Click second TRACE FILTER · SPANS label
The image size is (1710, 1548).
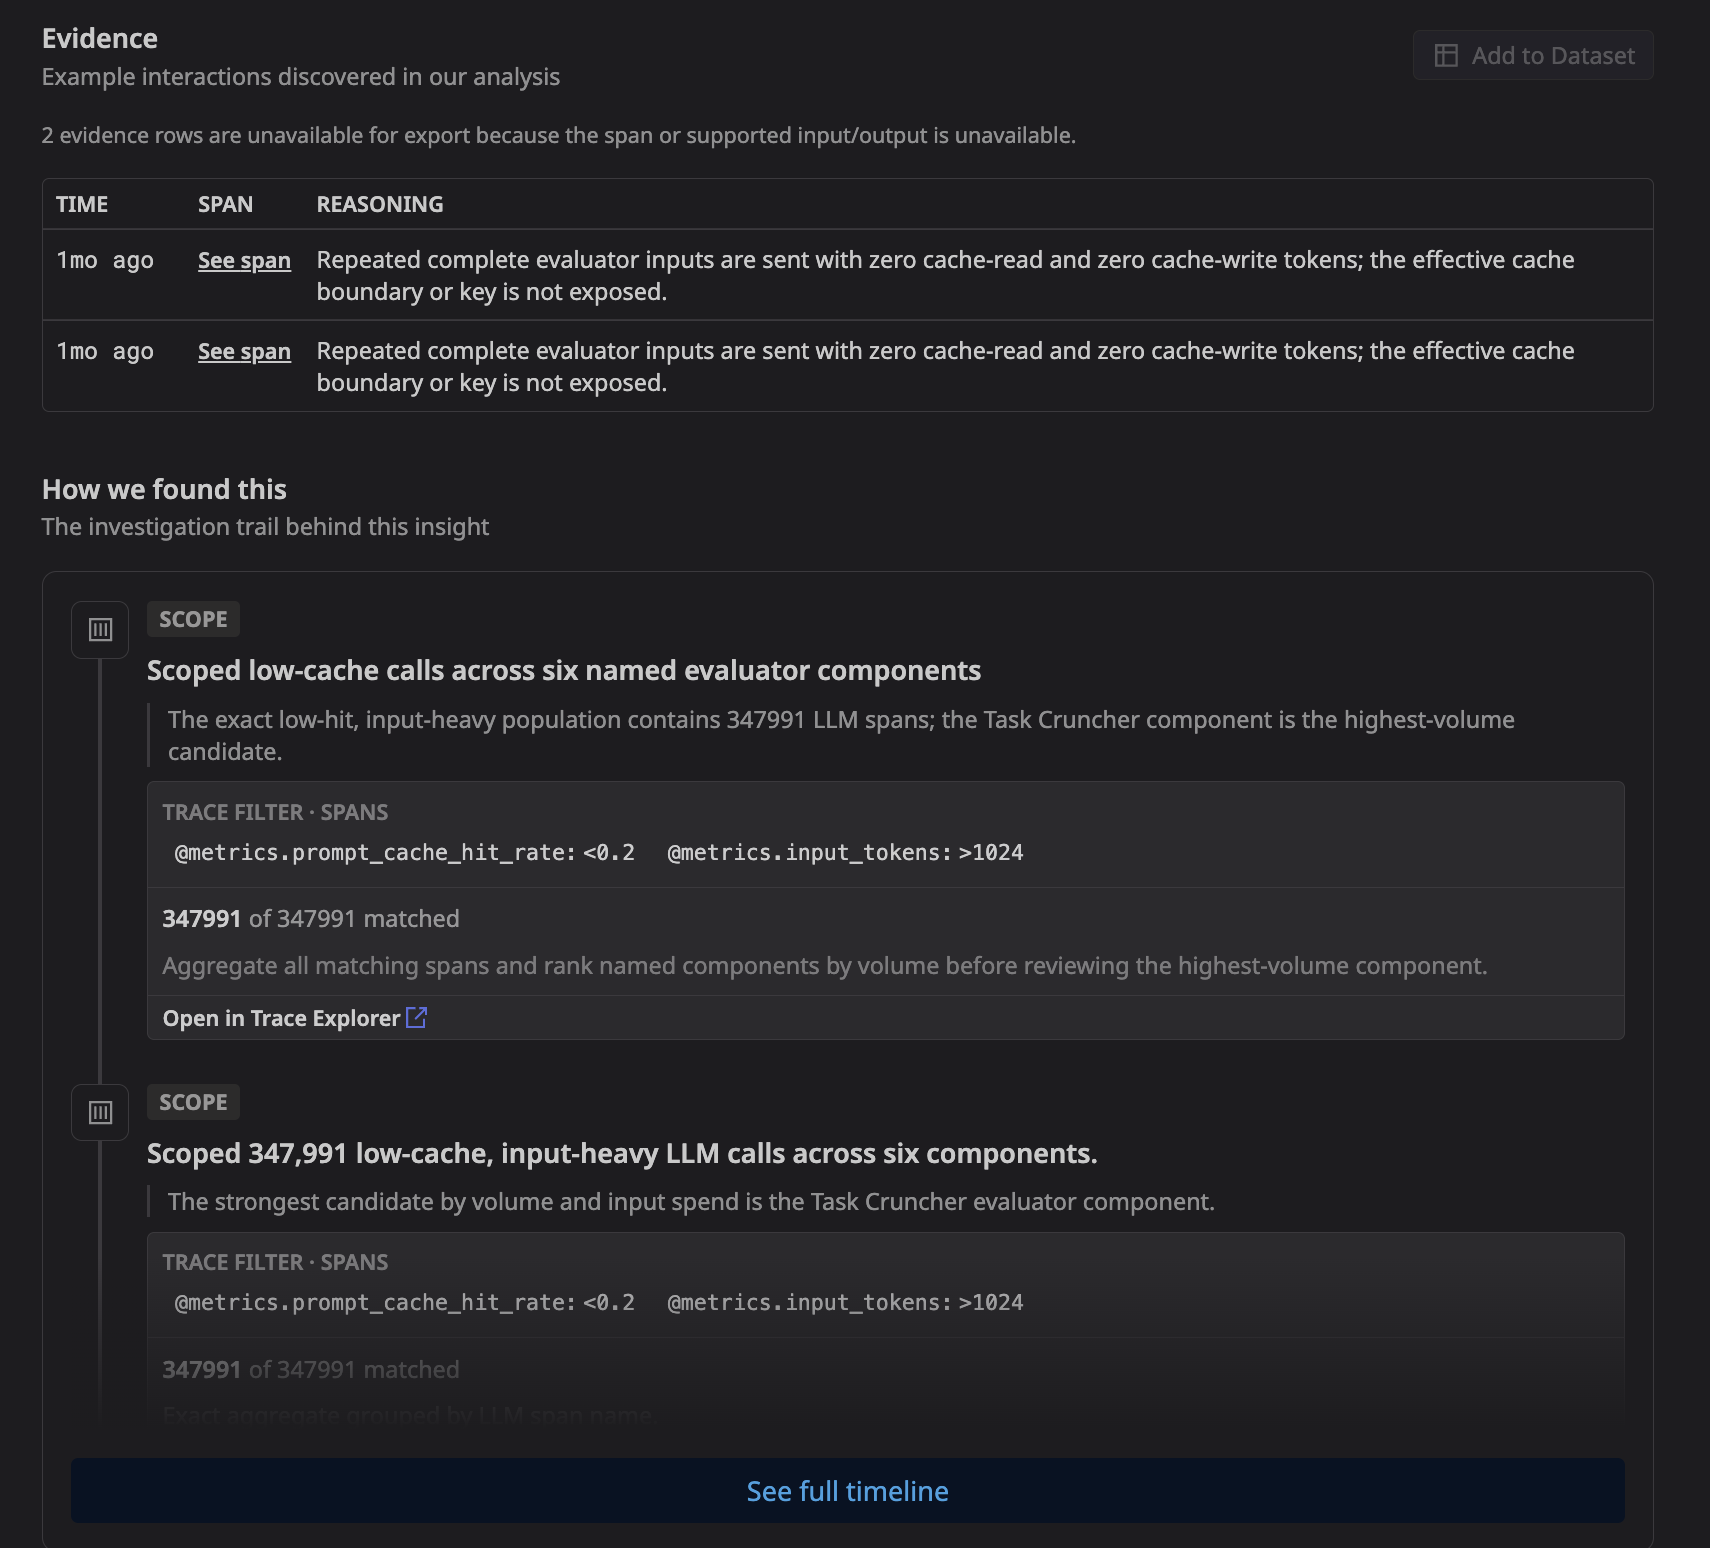tap(275, 1262)
